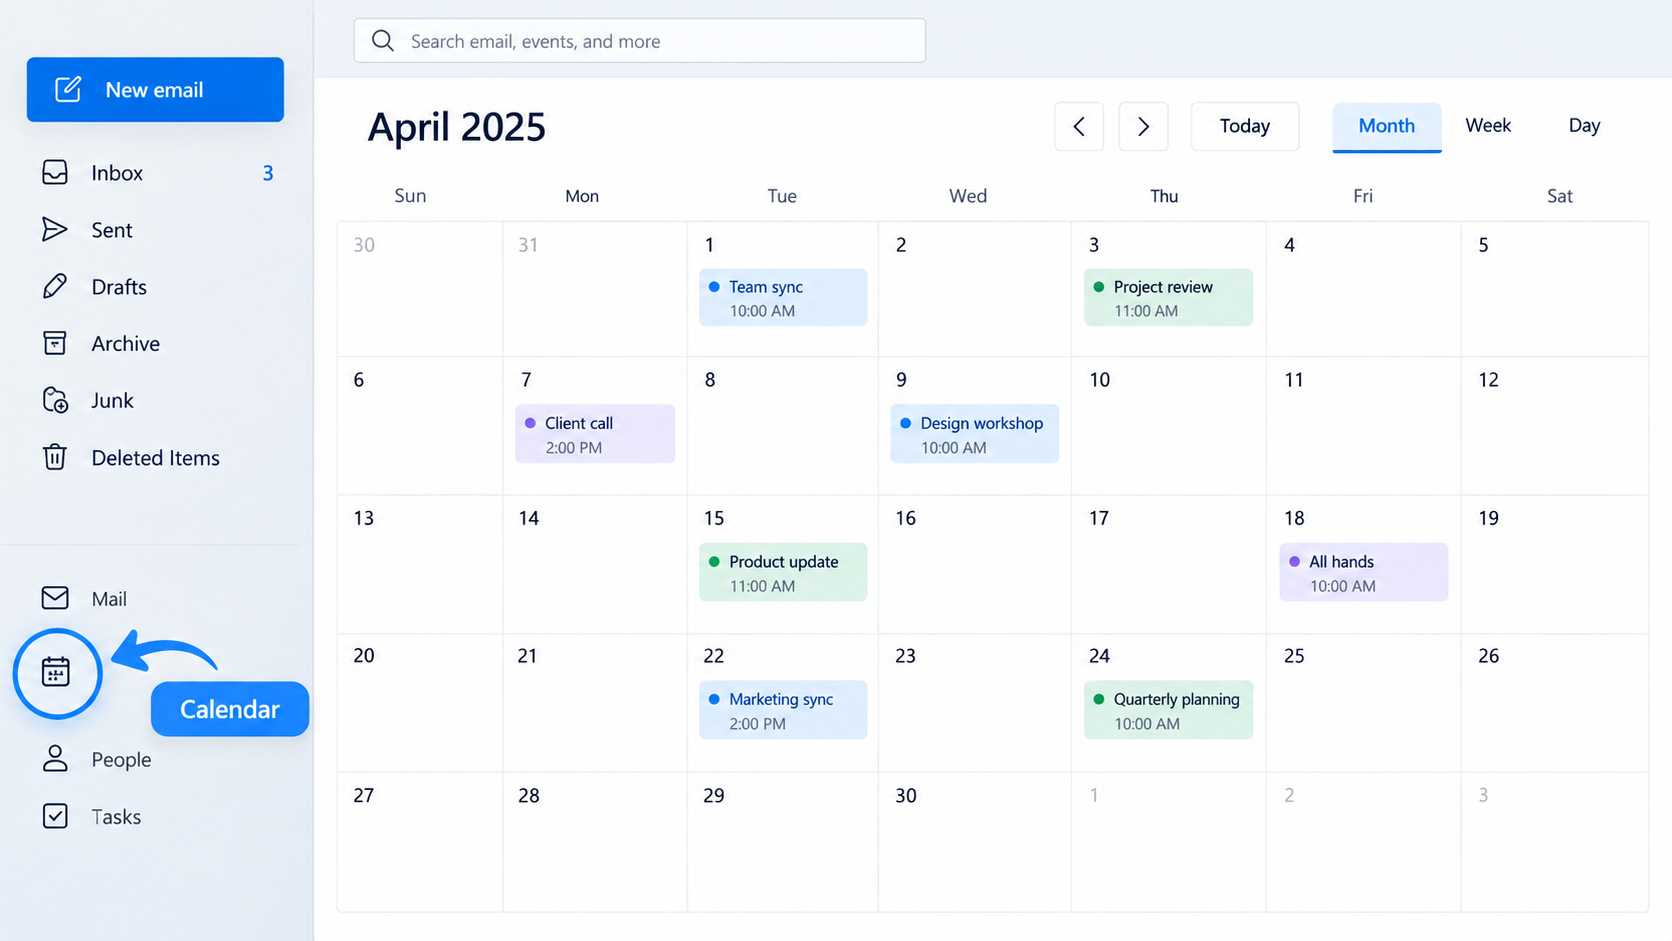Select the Drafts folder label

click(x=119, y=287)
